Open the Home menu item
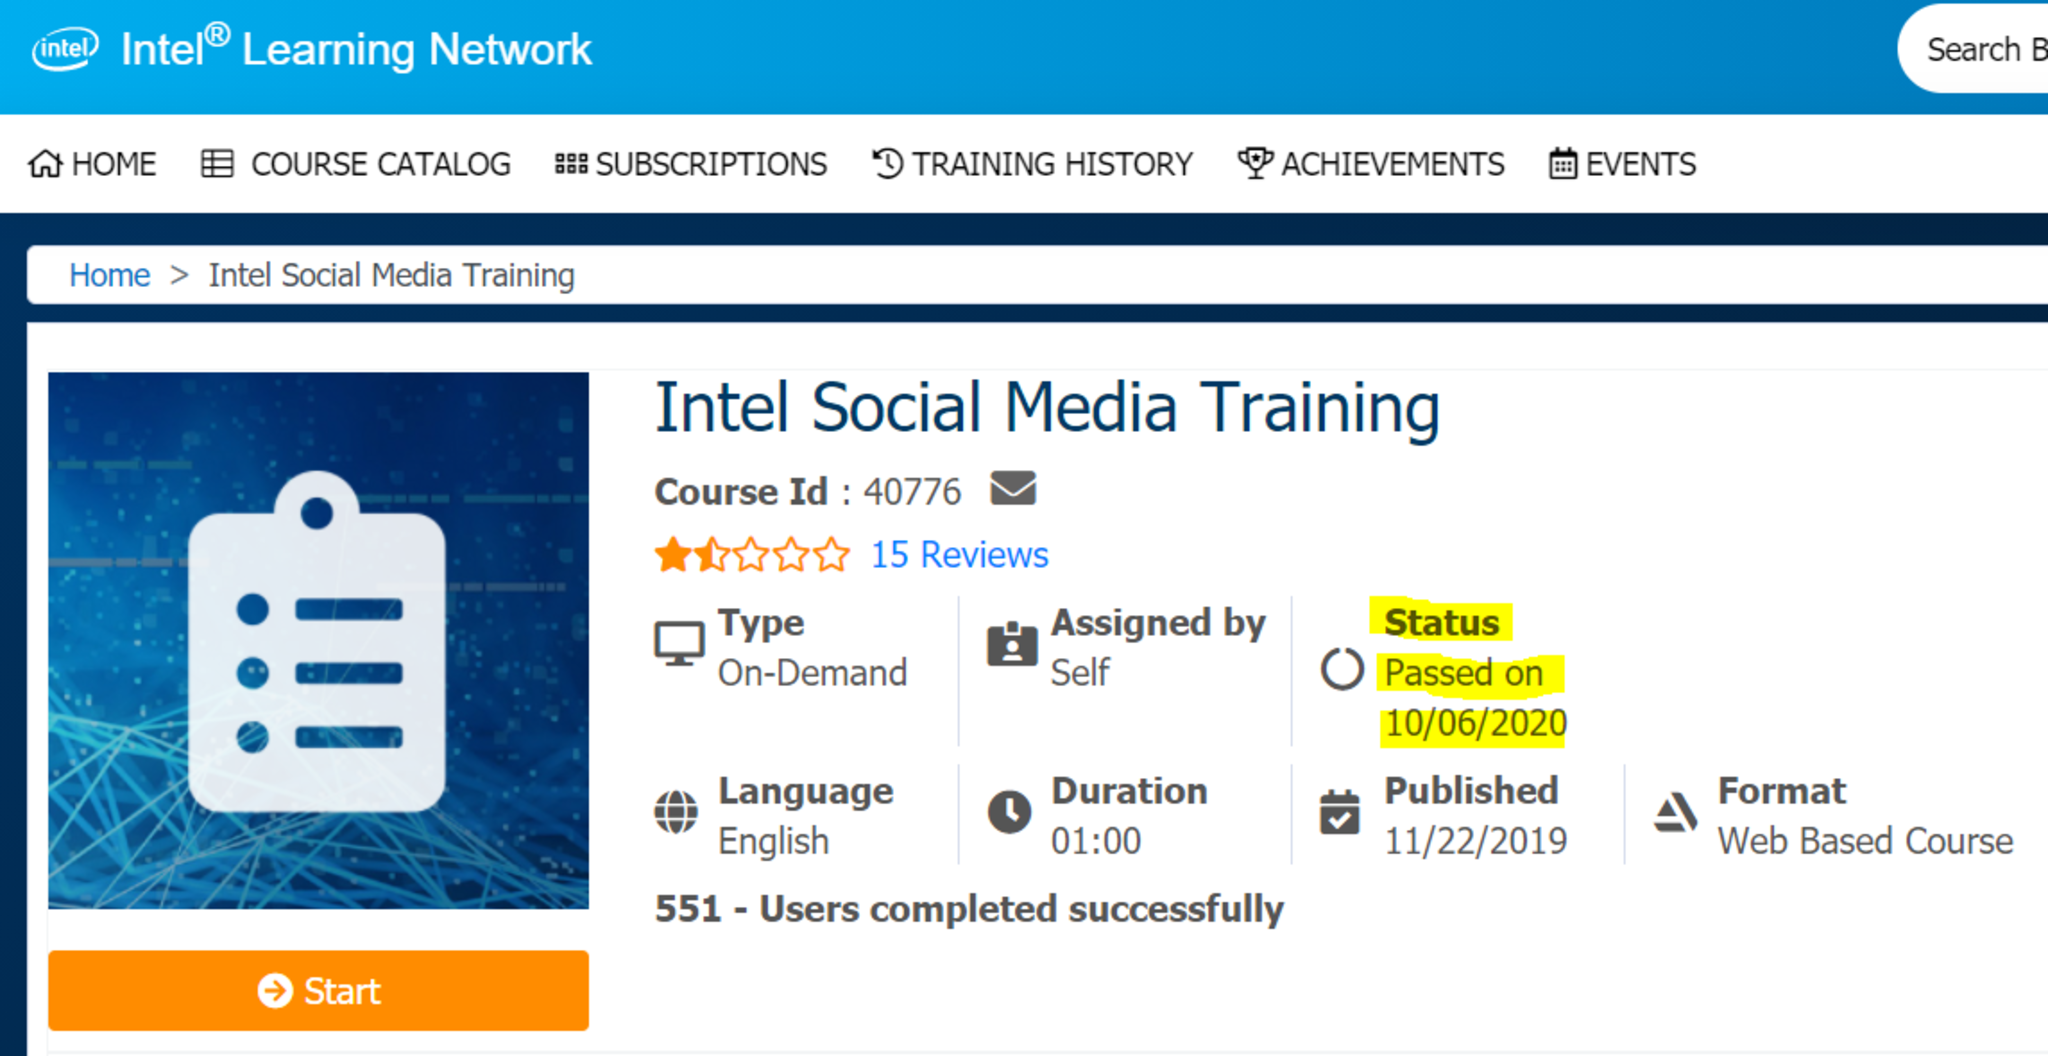This screenshot has width=2048, height=1056. (x=92, y=164)
